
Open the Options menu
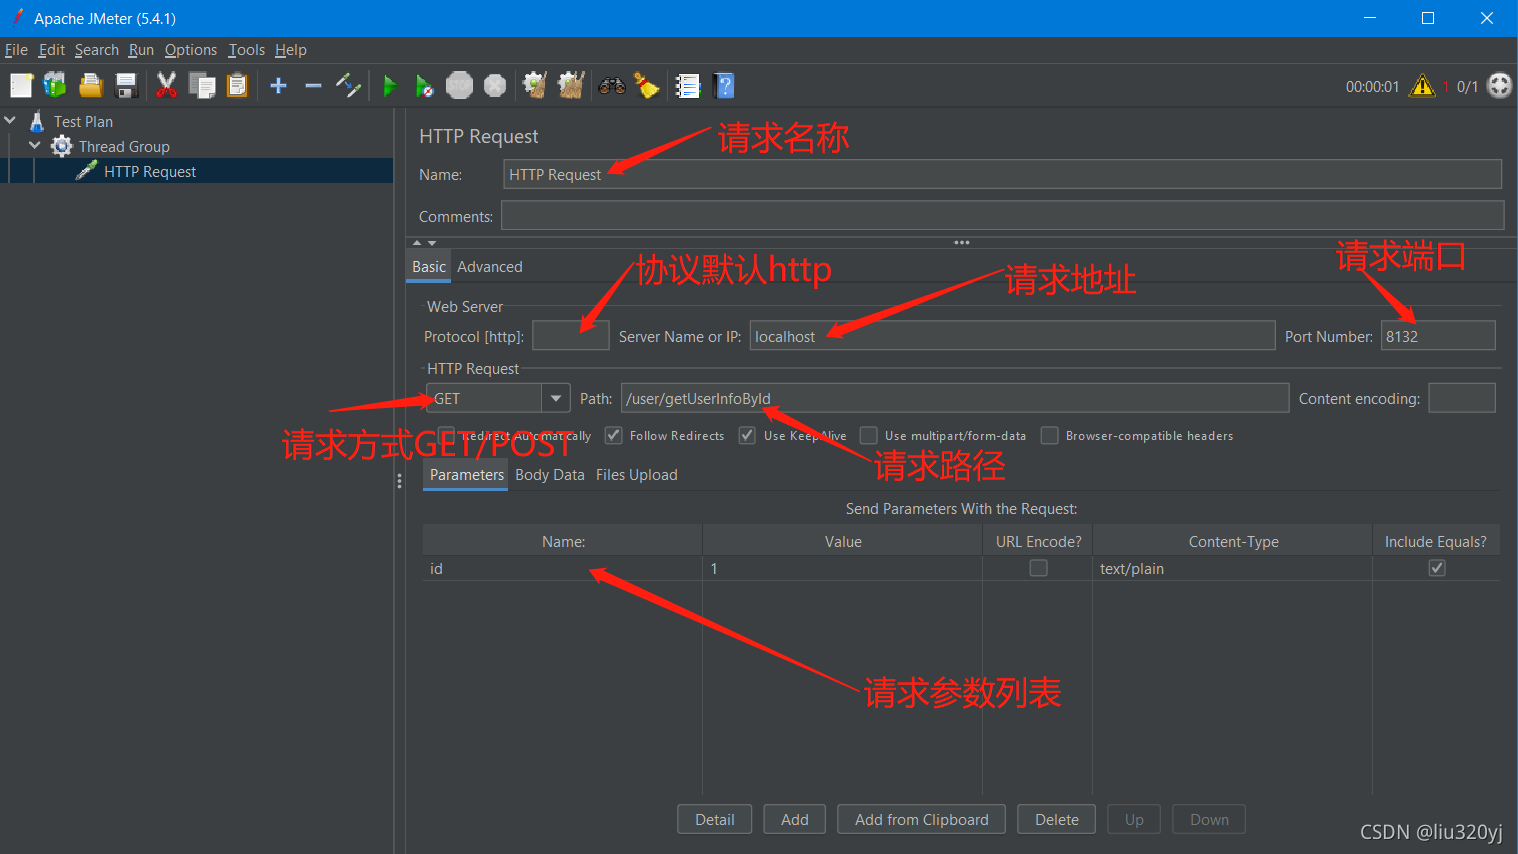click(191, 50)
